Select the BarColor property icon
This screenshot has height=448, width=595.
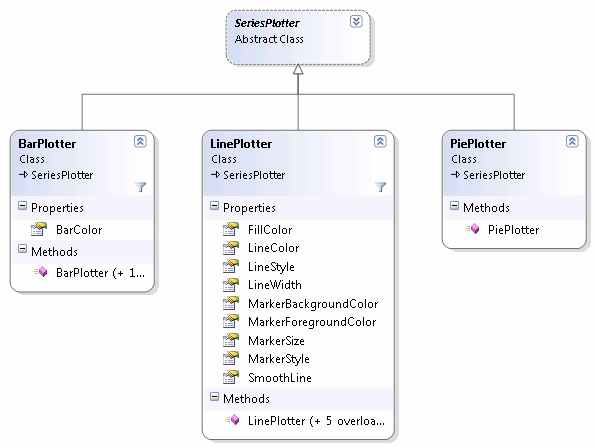coord(39,229)
